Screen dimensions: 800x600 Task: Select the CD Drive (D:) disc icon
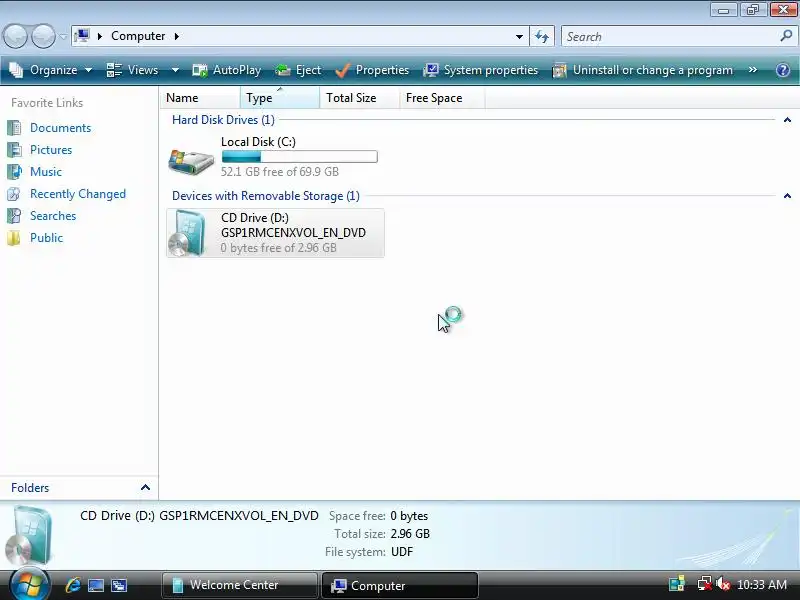point(187,233)
